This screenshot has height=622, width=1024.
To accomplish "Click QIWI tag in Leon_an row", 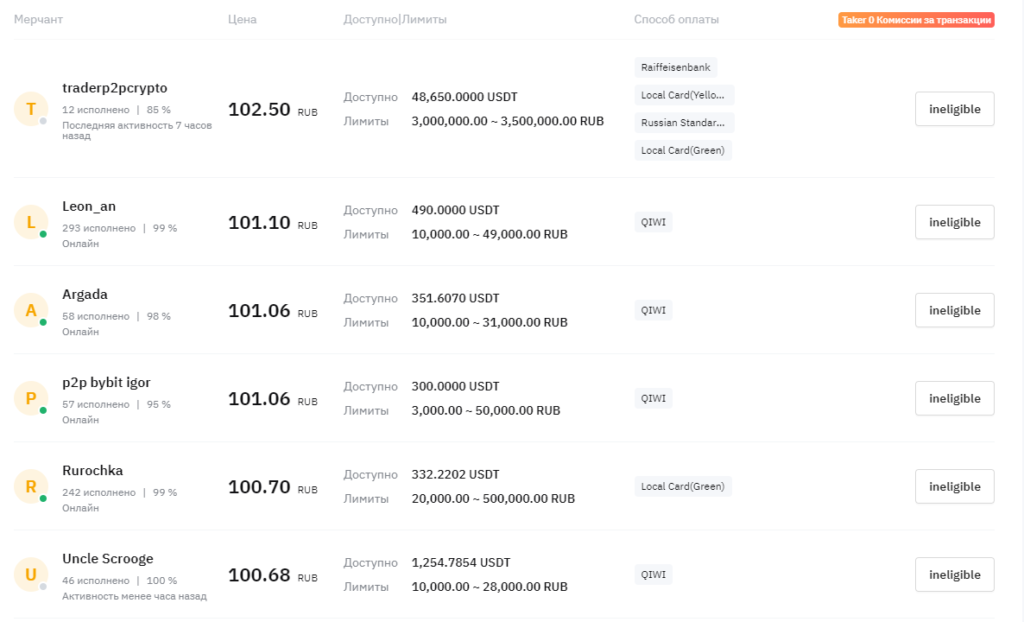I will tap(653, 222).
